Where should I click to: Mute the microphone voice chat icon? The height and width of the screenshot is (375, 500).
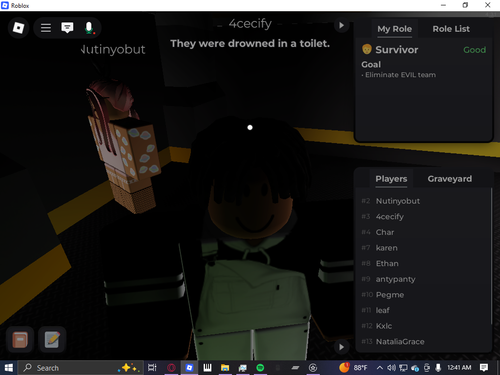[89, 28]
